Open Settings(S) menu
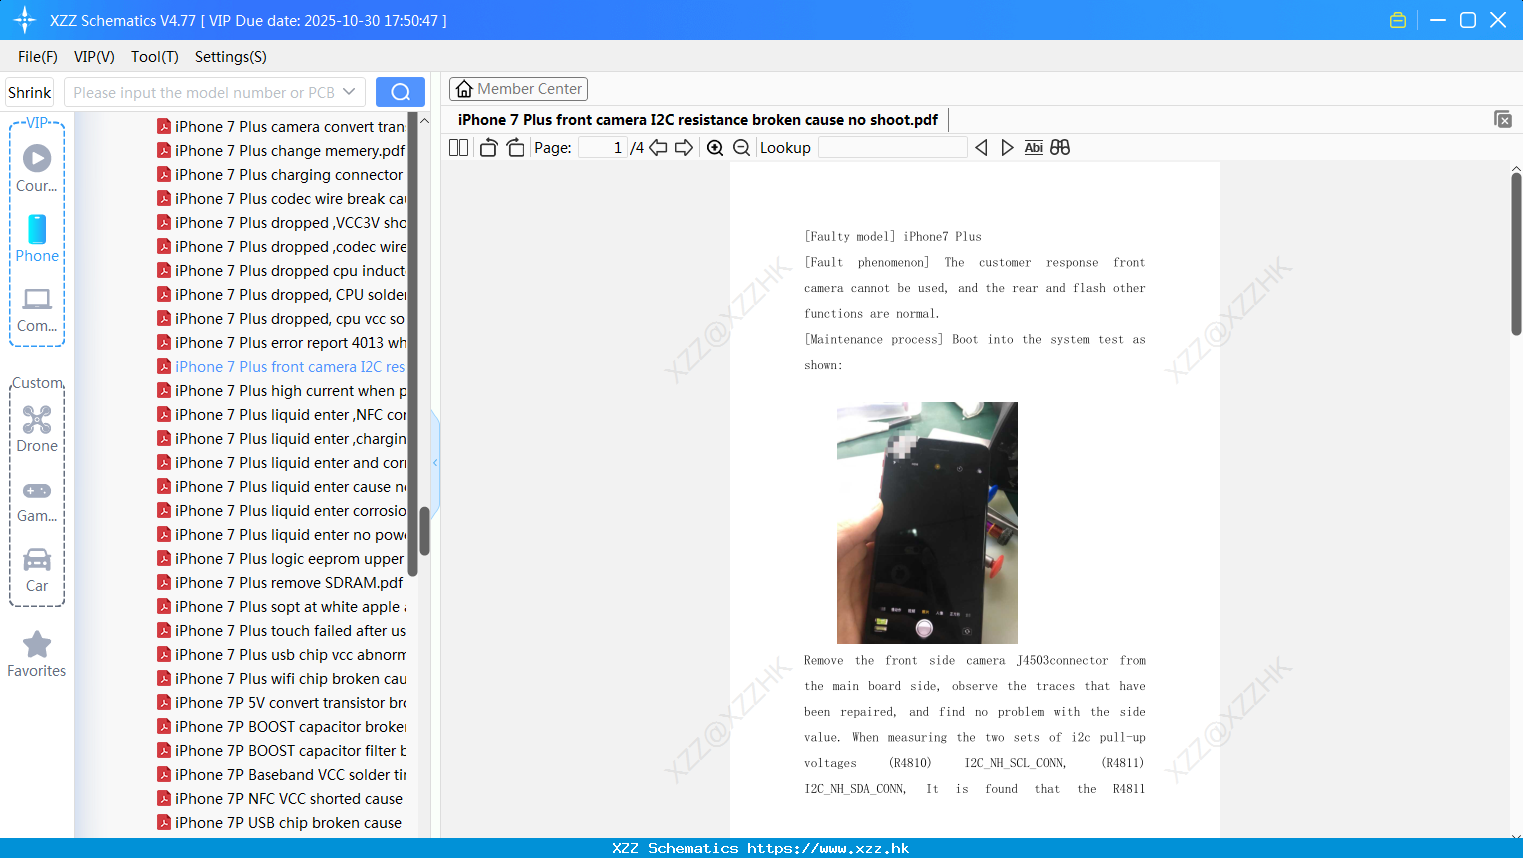The height and width of the screenshot is (858, 1523). (x=231, y=57)
